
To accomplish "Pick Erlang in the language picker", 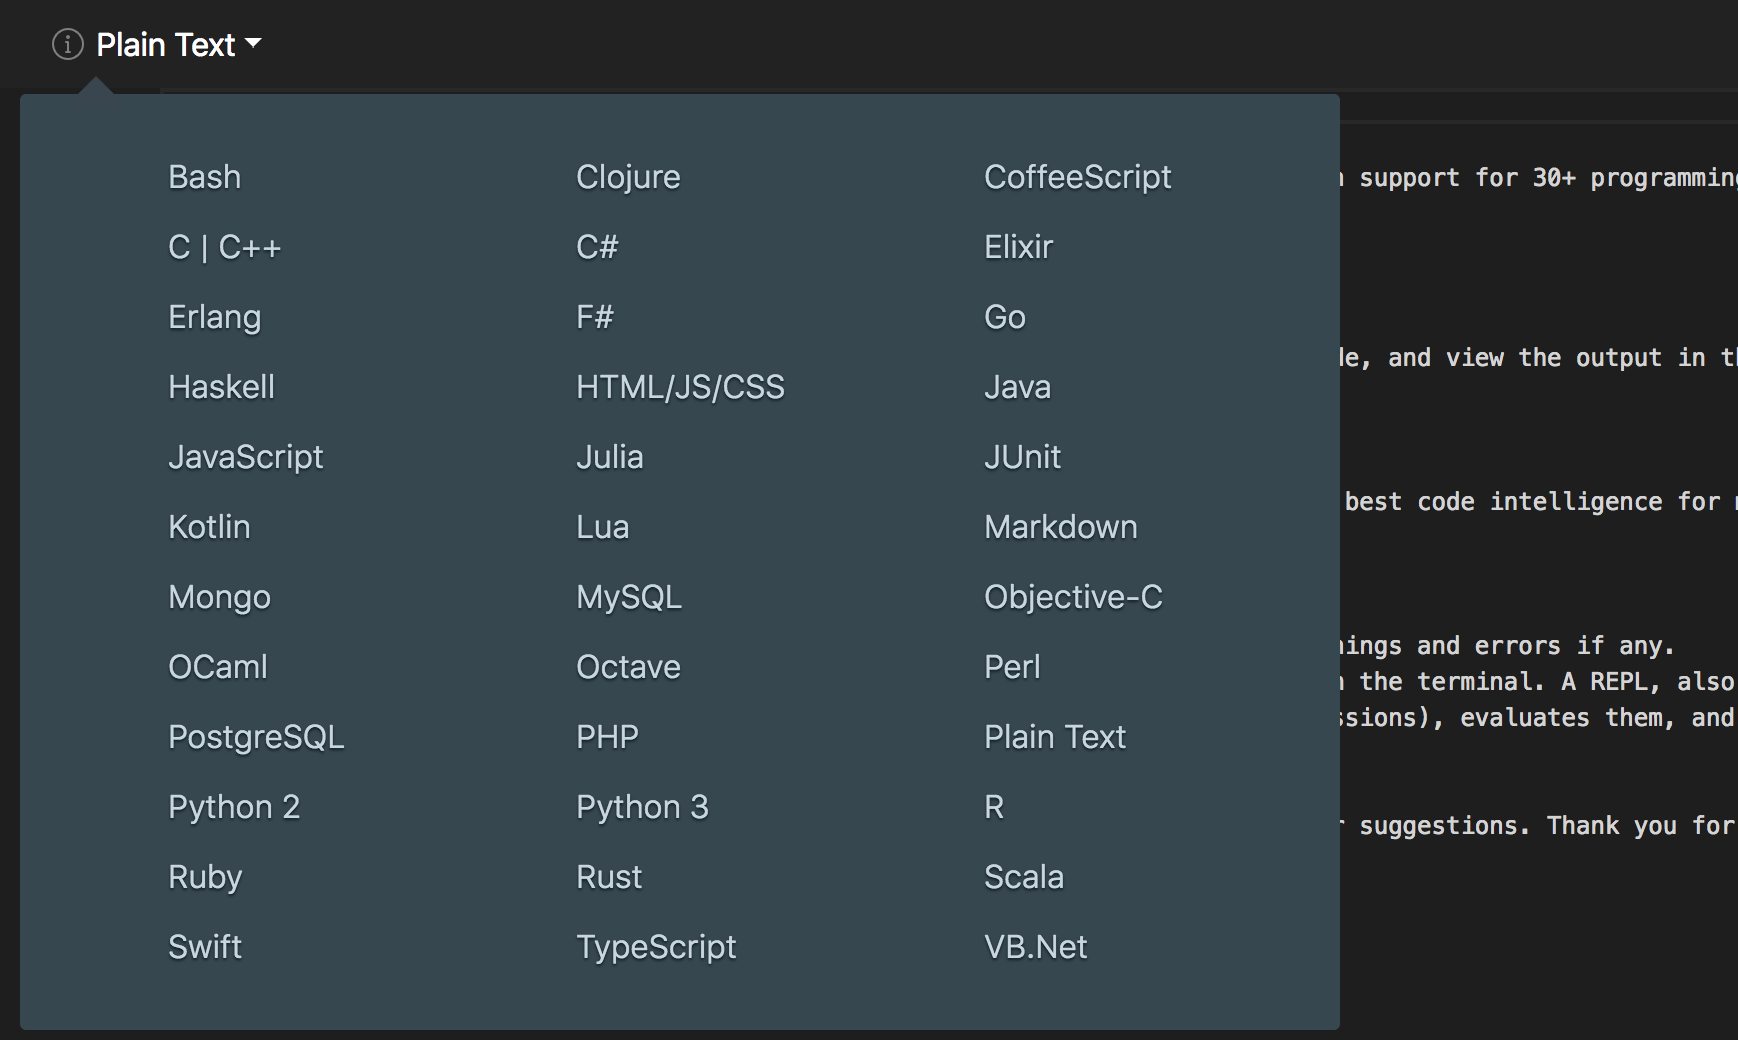I will pyautogui.click(x=215, y=316).
